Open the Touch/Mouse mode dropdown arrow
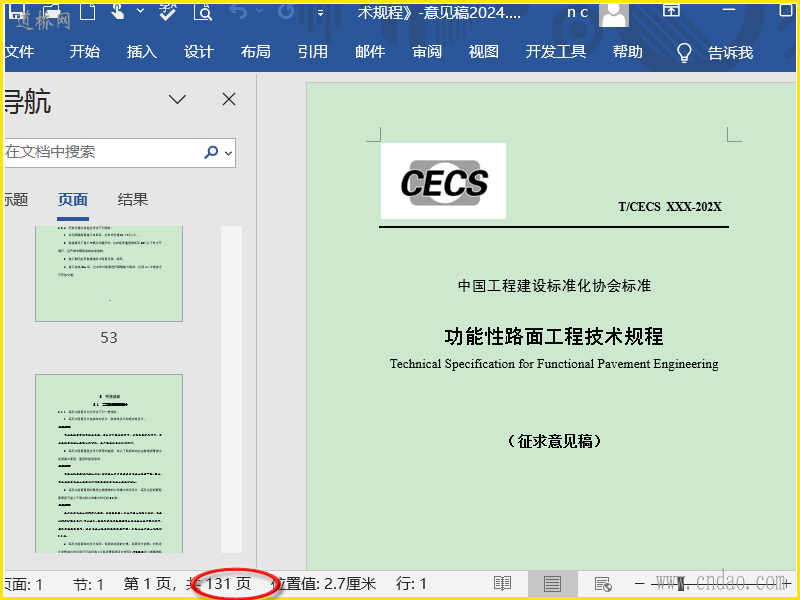This screenshot has height=600, width=800. (x=140, y=10)
